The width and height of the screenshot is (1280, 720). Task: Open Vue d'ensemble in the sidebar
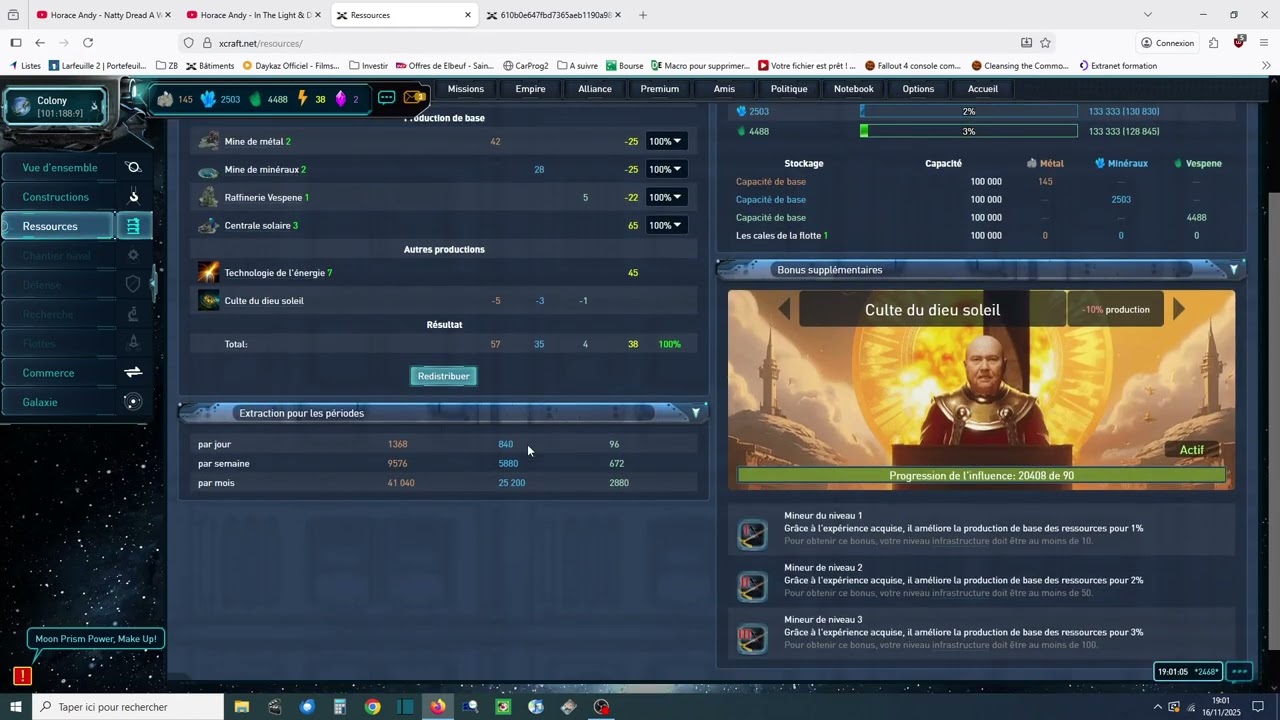point(60,168)
